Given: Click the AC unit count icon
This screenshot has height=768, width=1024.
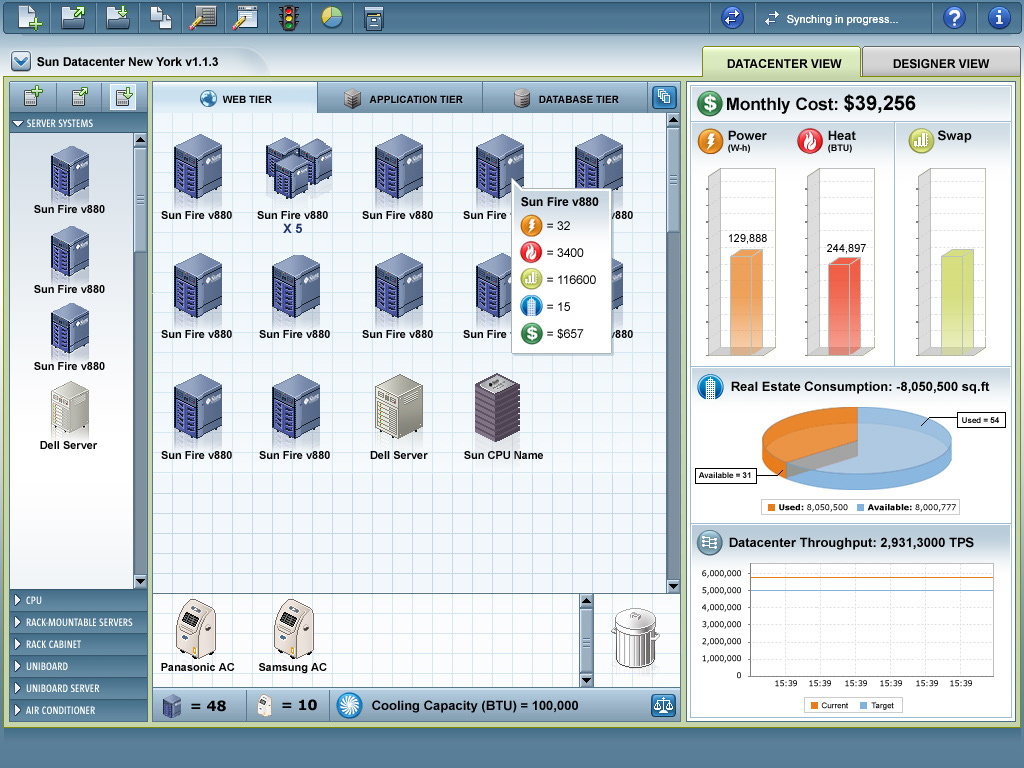Looking at the screenshot, I should pos(264,706).
